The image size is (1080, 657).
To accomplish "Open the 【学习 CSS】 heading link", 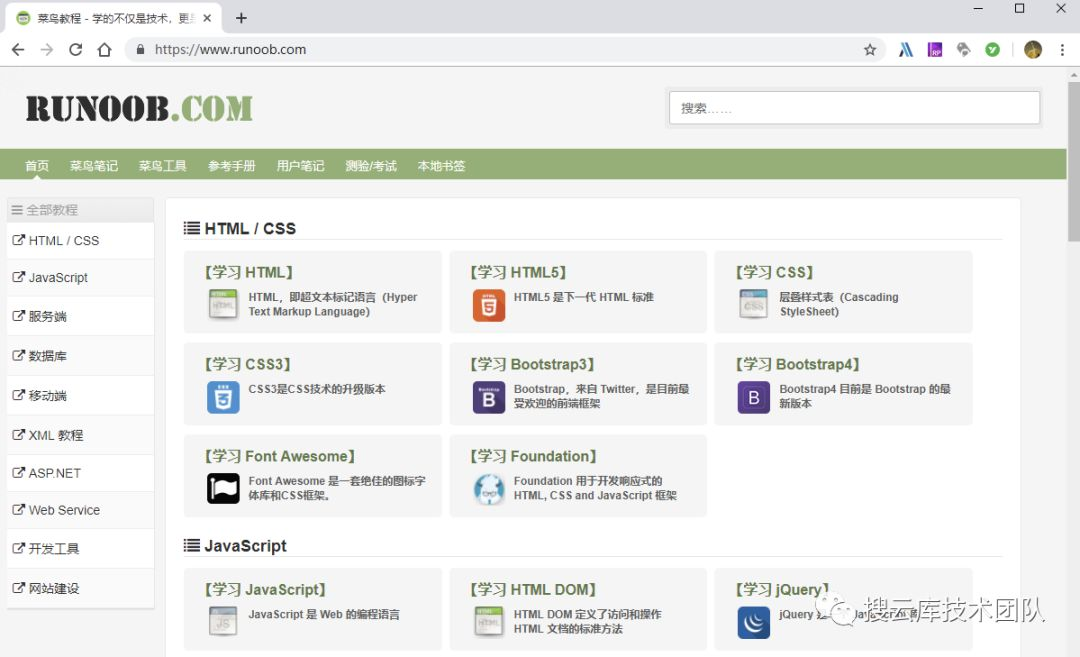I will click(775, 272).
